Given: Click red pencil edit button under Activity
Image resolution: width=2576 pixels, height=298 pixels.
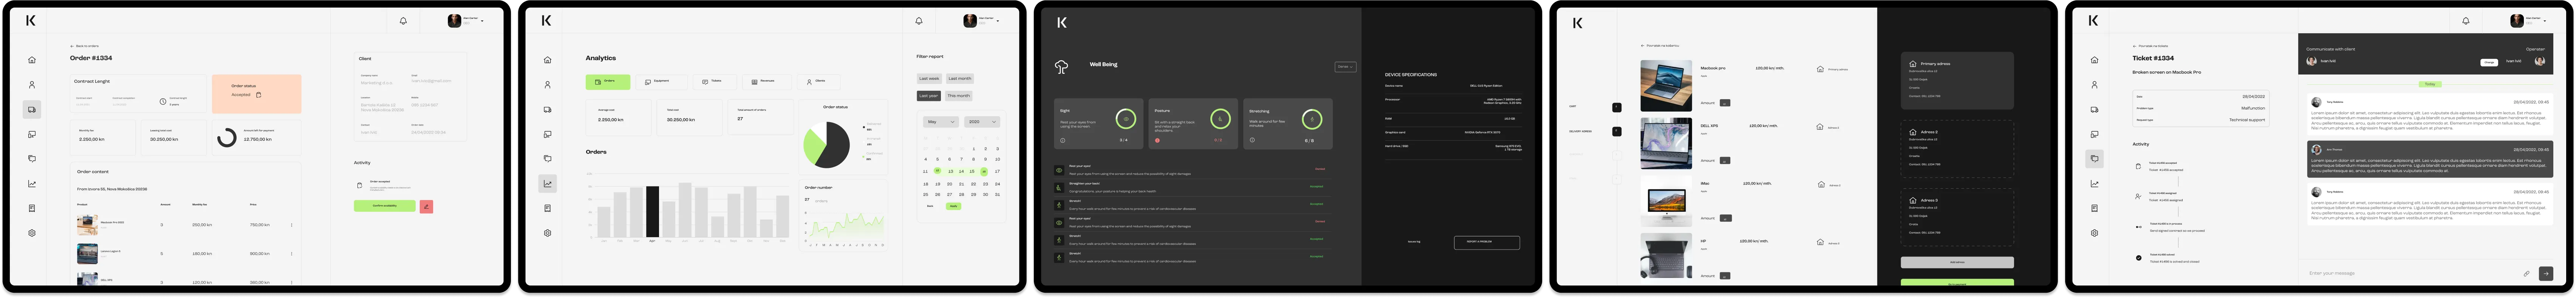Looking at the screenshot, I should 426,206.
